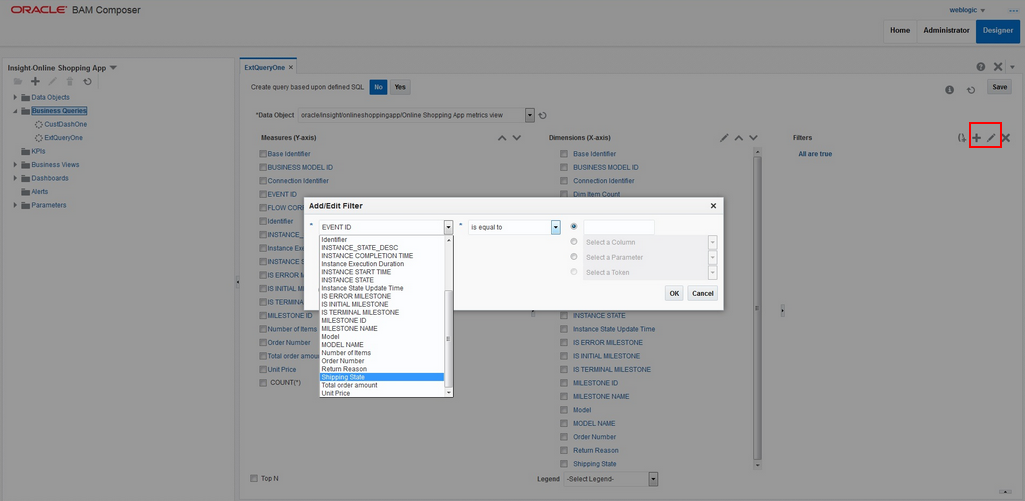Choose Shipping State in the dropdown list

(382, 377)
